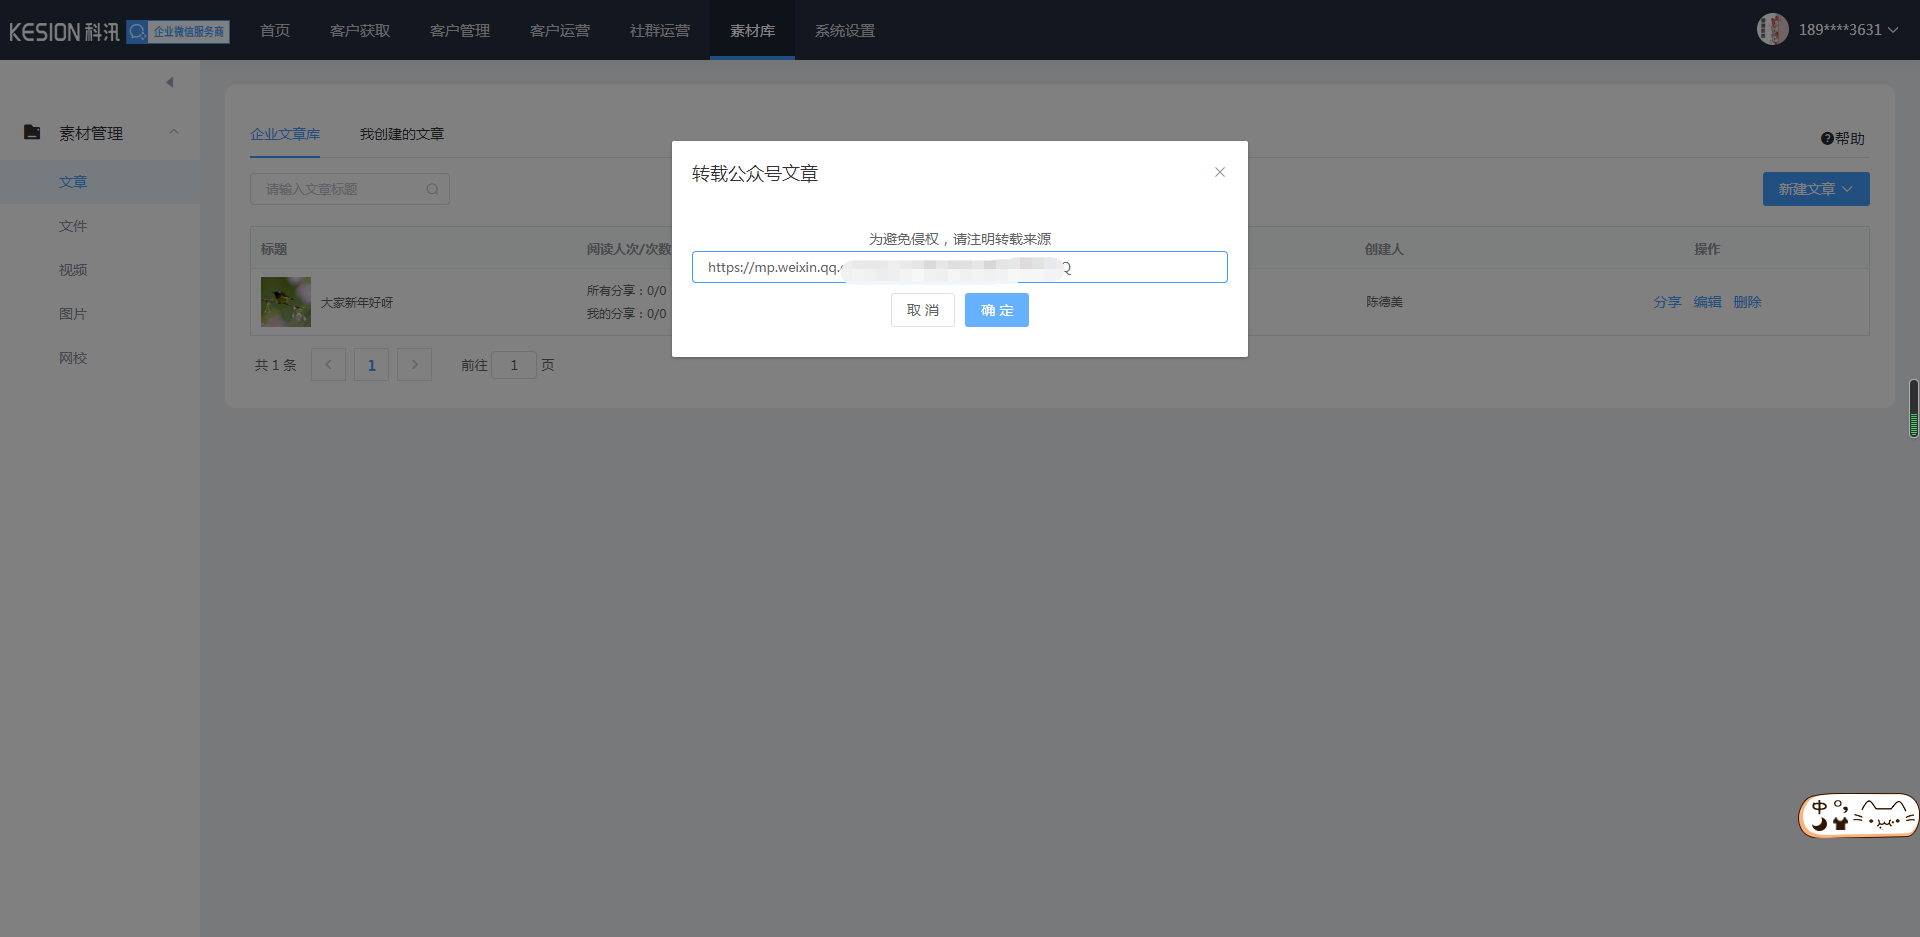Screen dimensions: 1920x937
Task: Click the KESION 科讯 logo
Action: 64,32
